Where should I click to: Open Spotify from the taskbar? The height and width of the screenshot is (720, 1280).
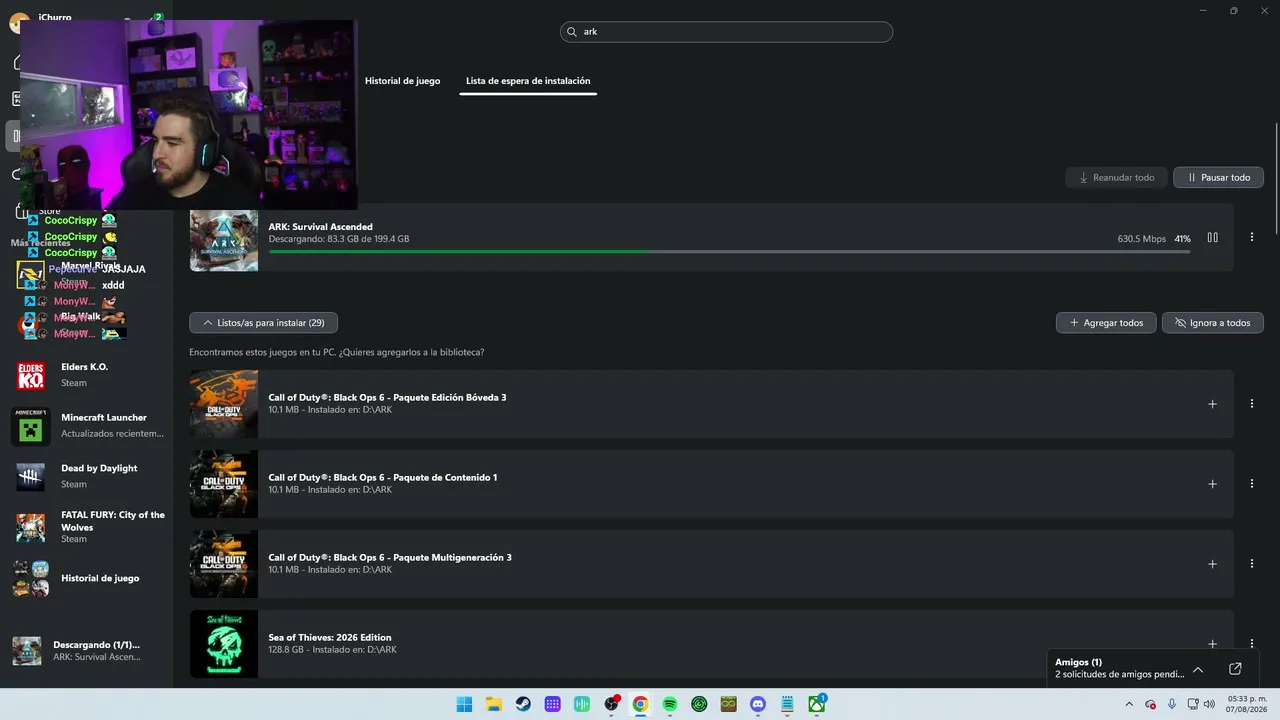670,704
